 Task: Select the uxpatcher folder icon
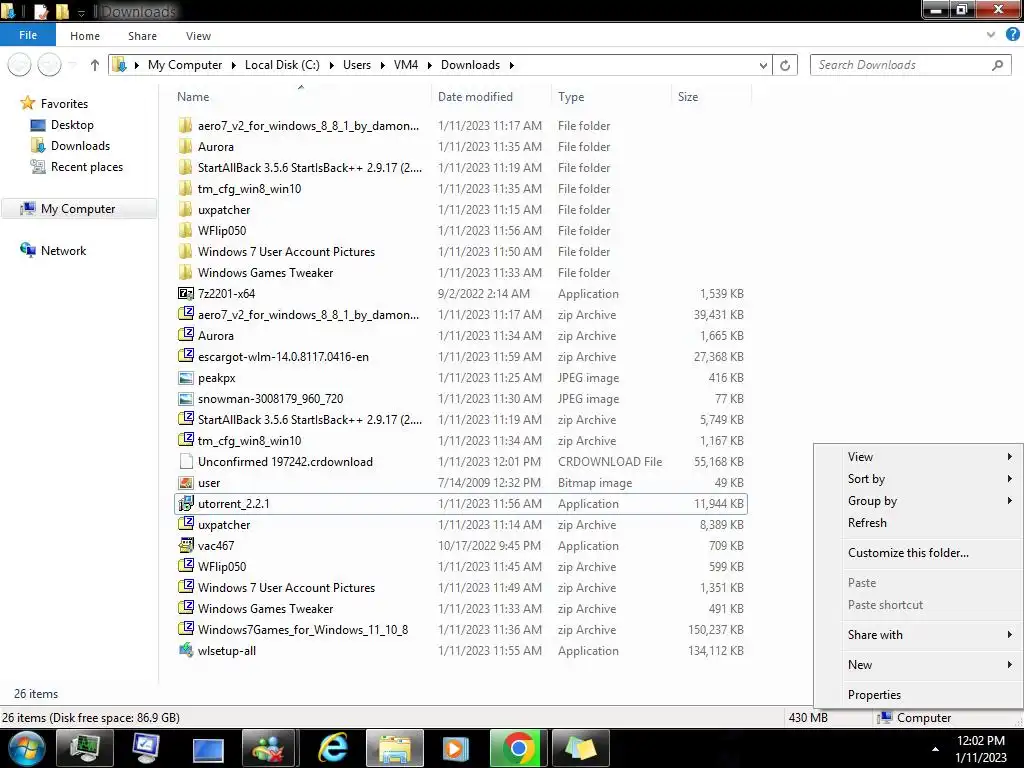coord(186,210)
